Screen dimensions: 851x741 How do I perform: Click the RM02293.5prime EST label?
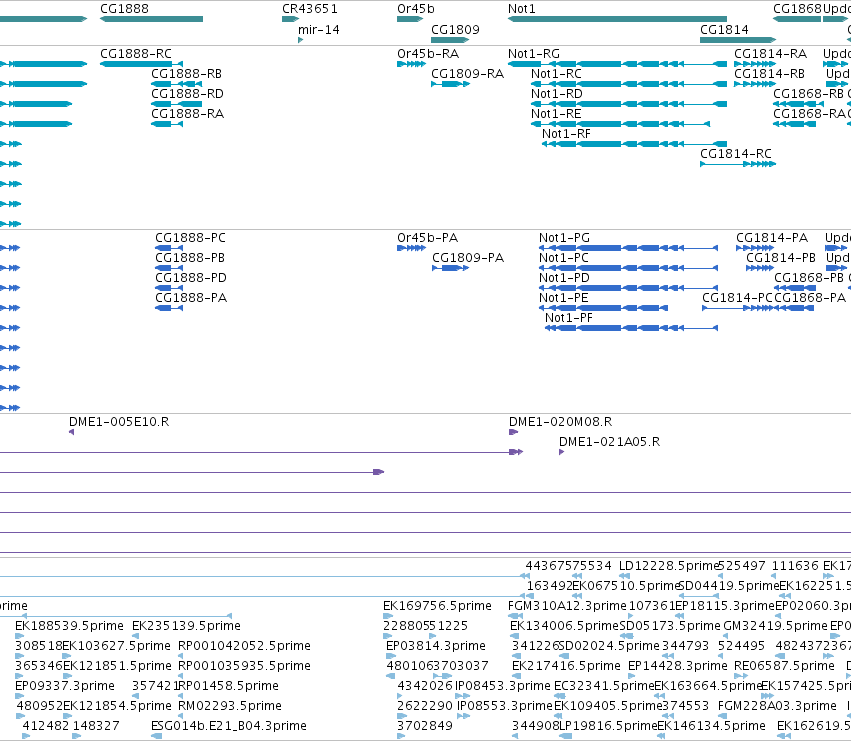(230, 706)
